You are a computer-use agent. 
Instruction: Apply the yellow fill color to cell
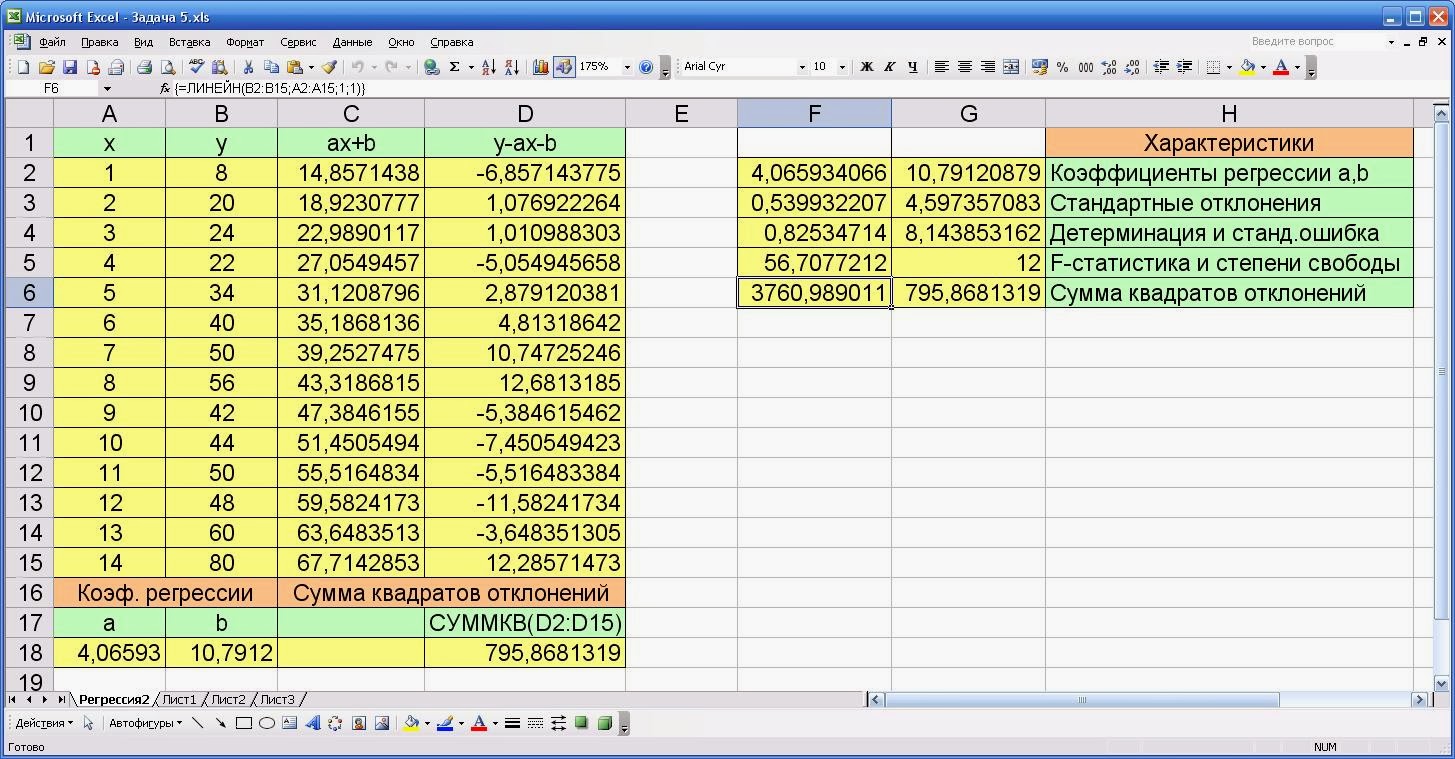point(1247,67)
